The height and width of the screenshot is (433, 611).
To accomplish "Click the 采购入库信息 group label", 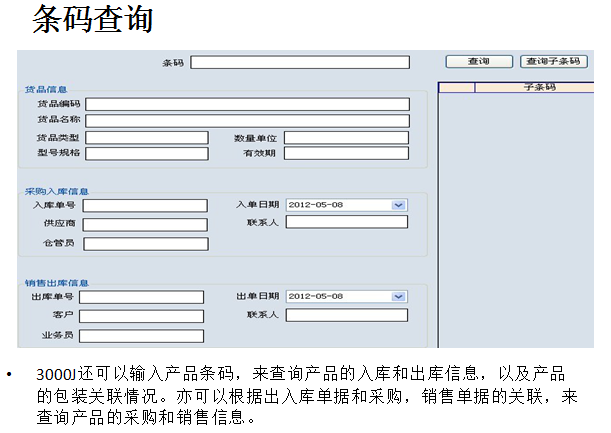I will coord(57,192).
